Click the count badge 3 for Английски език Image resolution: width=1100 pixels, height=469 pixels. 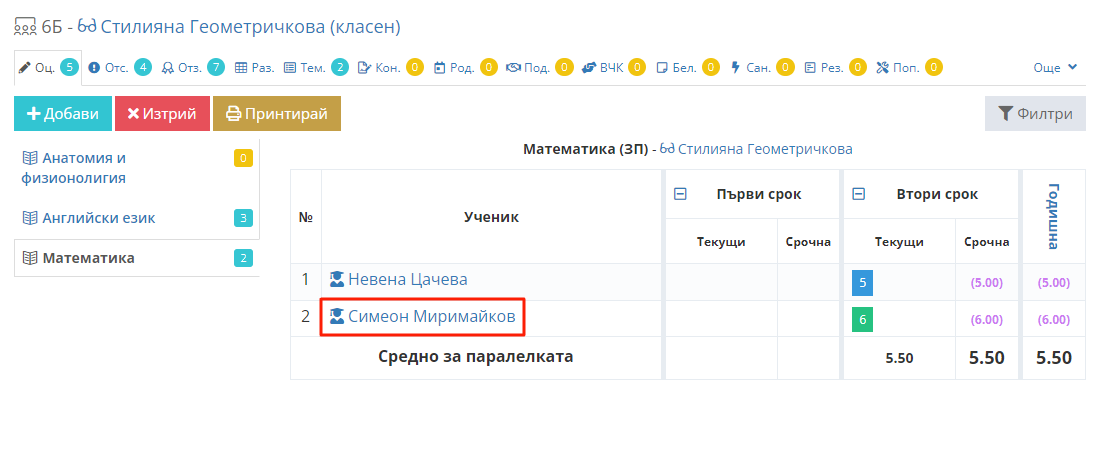[243, 218]
